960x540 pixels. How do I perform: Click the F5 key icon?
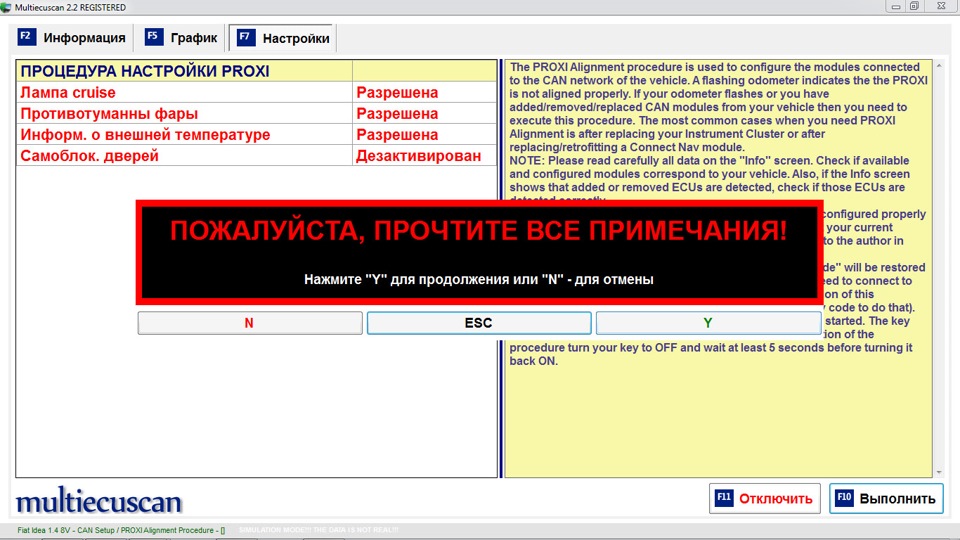click(154, 37)
